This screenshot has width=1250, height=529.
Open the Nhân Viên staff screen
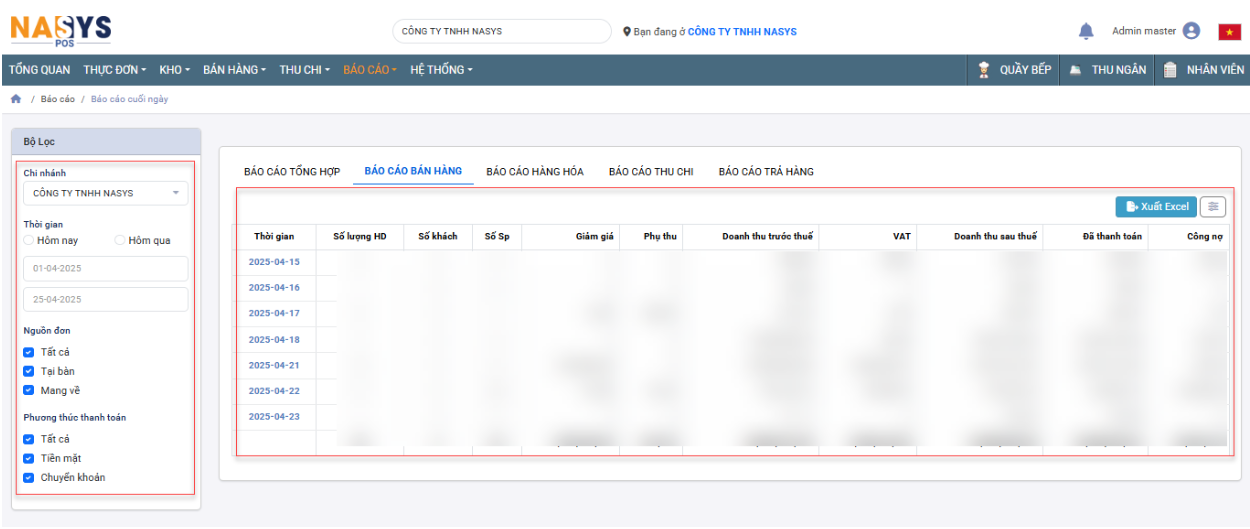click(x=1203, y=70)
